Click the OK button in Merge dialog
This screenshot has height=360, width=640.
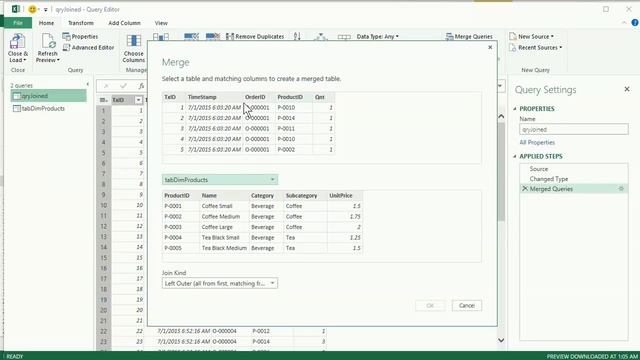point(430,305)
